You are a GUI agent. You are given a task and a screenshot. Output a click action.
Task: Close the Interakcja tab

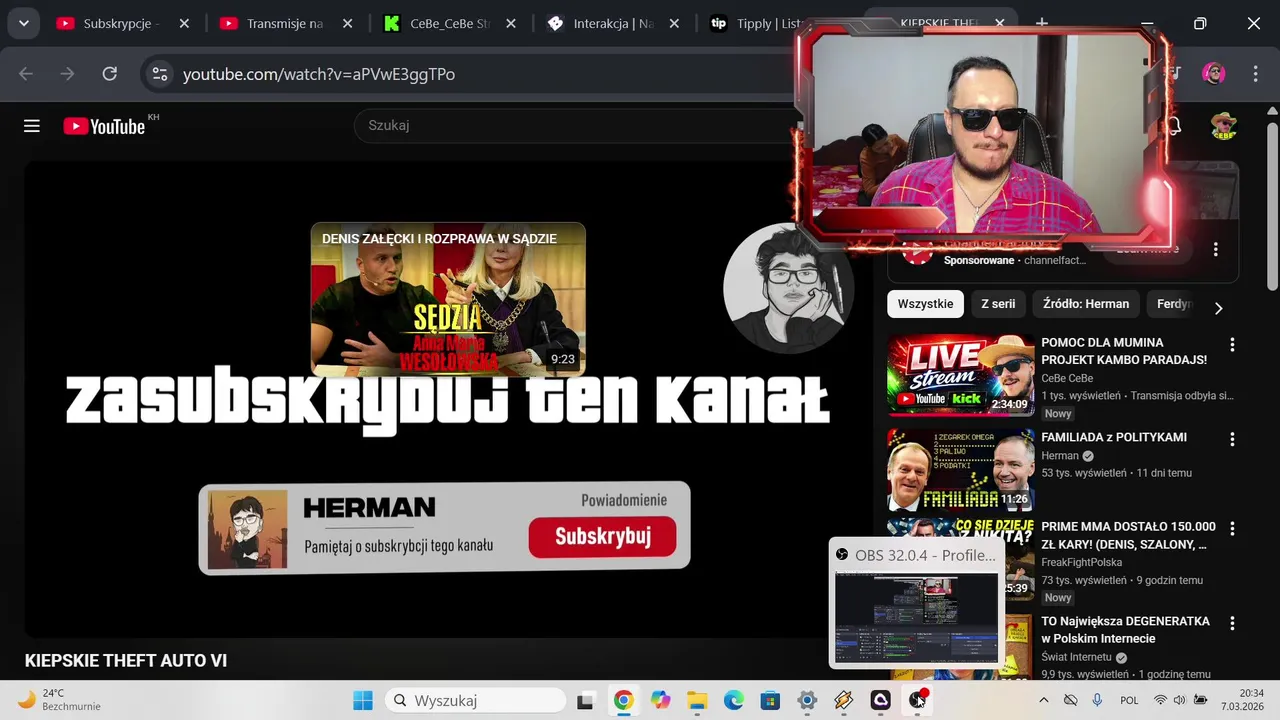tap(674, 23)
